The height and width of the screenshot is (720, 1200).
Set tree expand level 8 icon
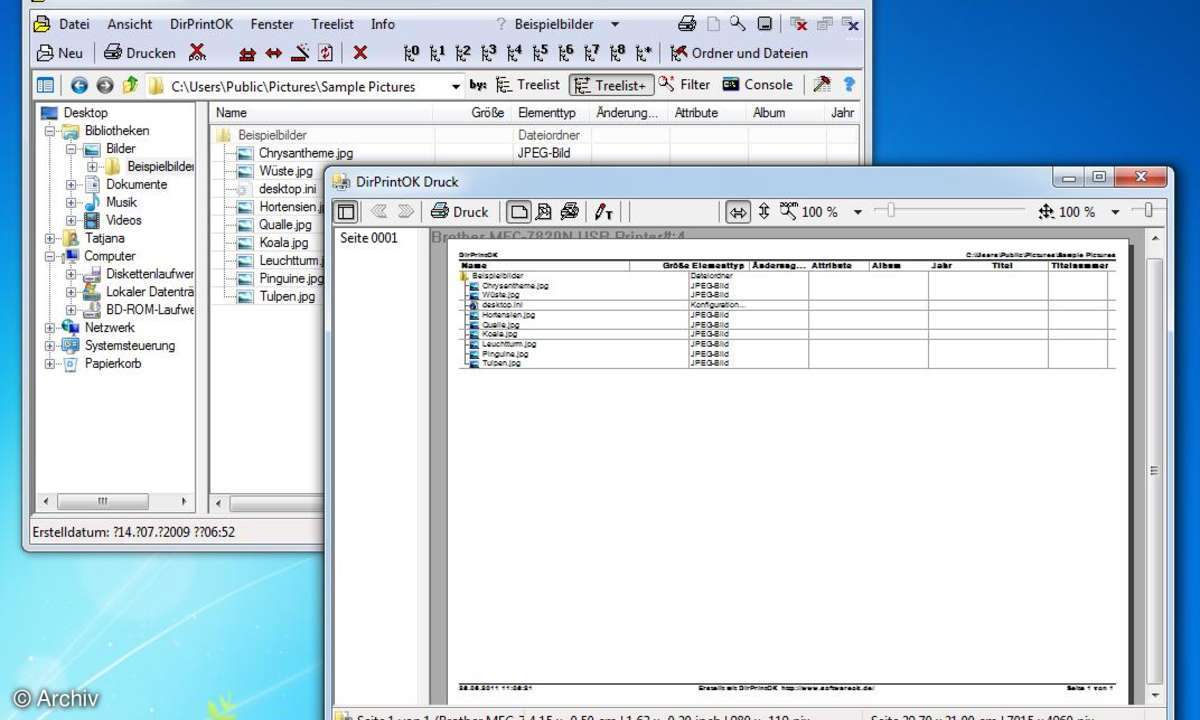618,53
